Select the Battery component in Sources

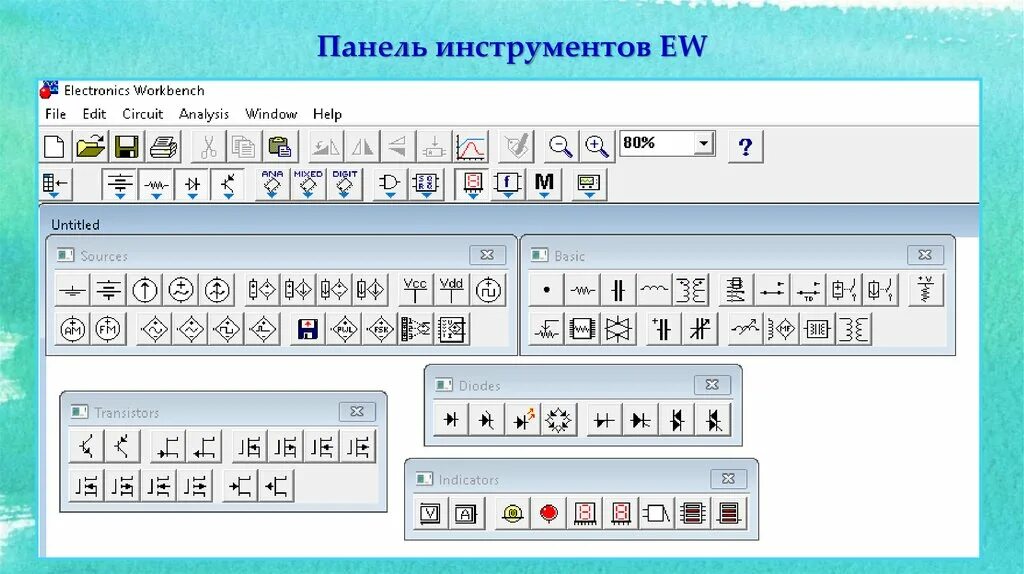coord(108,290)
